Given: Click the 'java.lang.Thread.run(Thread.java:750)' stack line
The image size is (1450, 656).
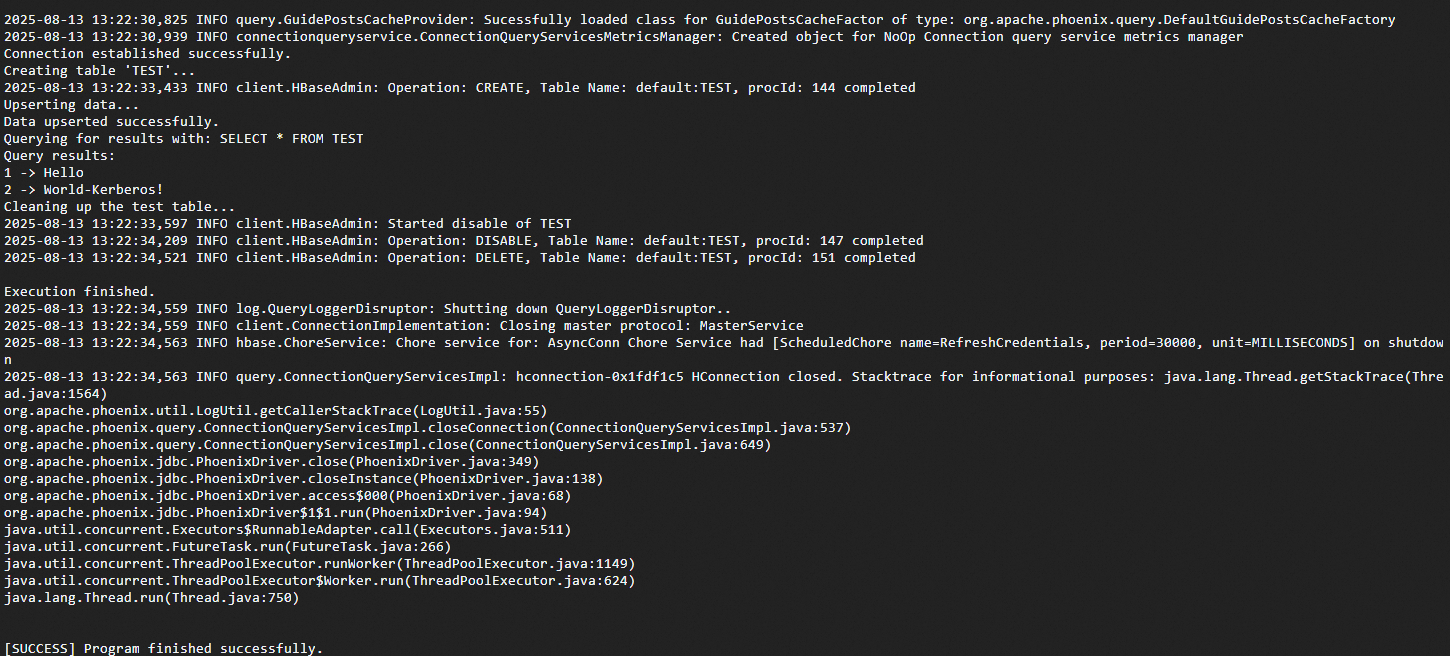Looking at the screenshot, I should coord(151,598).
